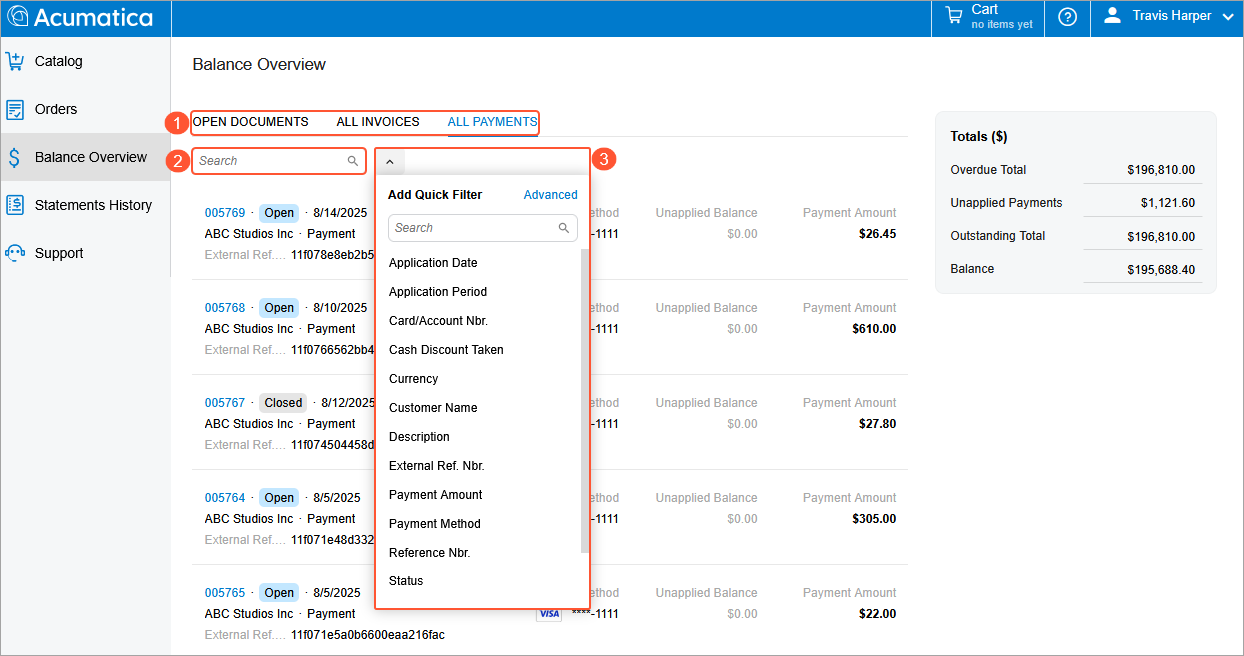Open the help question mark icon

tap(1067, 17)
